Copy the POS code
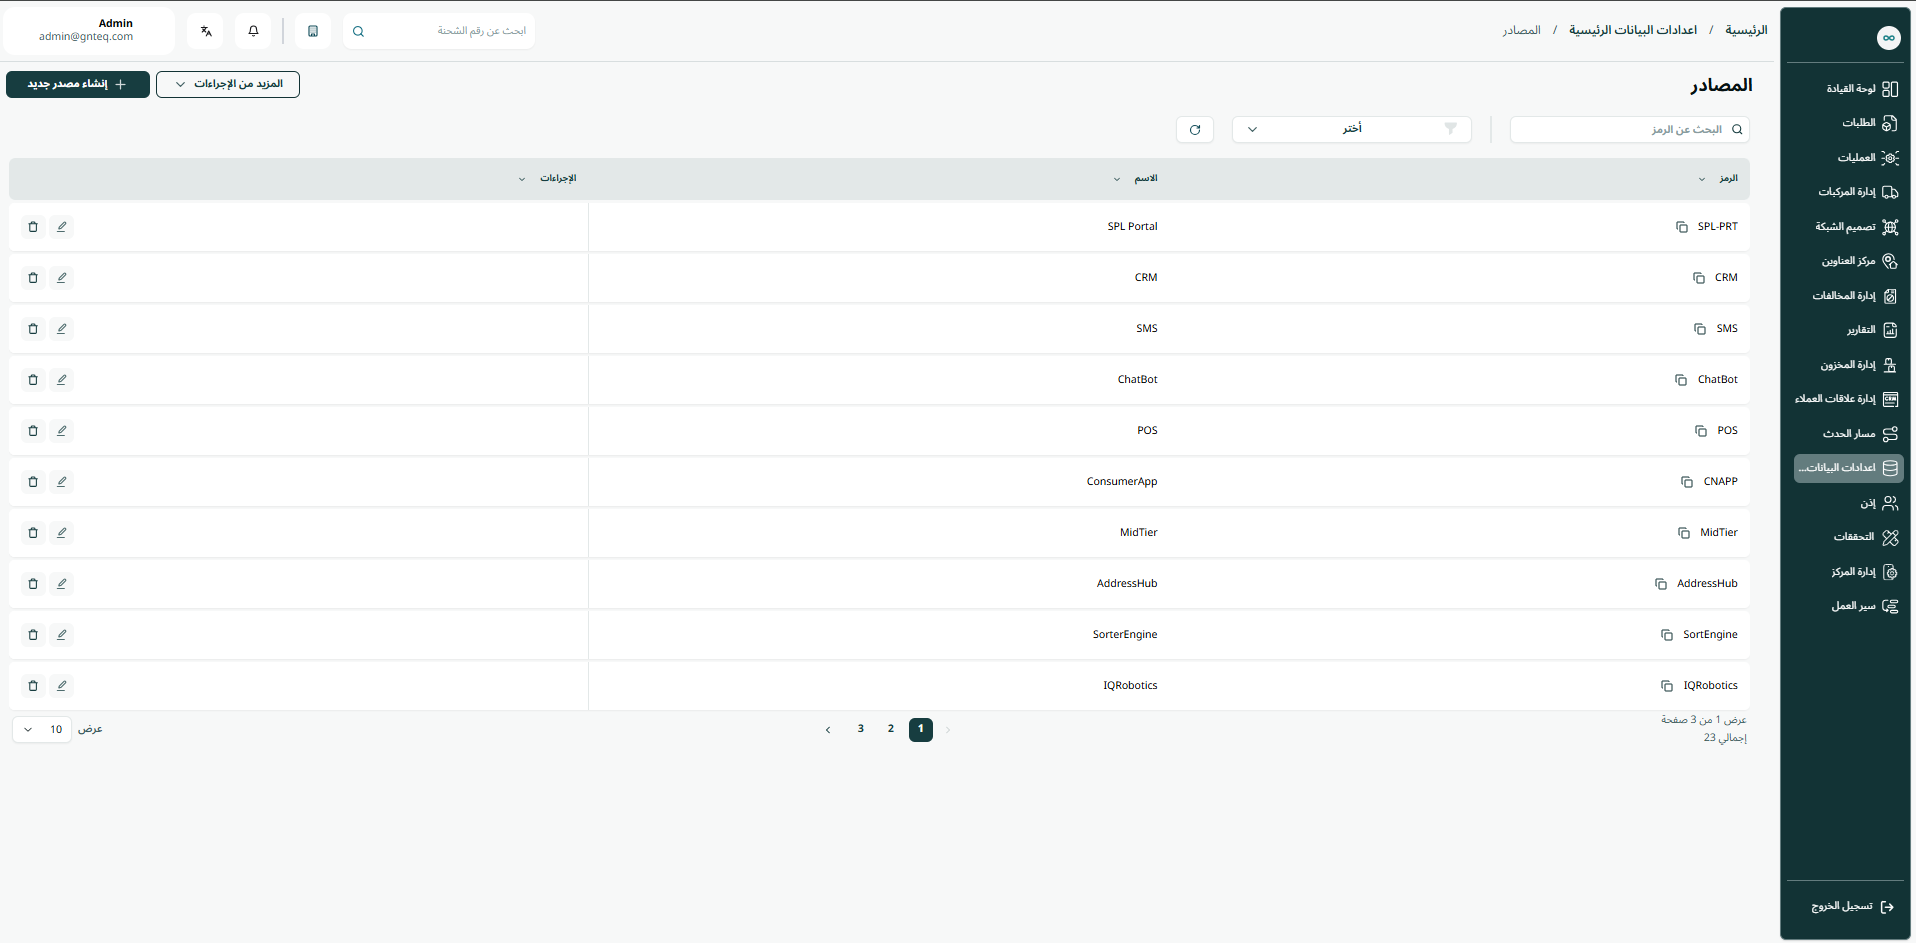Viewport: 1916px width, 943px height. [1701, 431]
